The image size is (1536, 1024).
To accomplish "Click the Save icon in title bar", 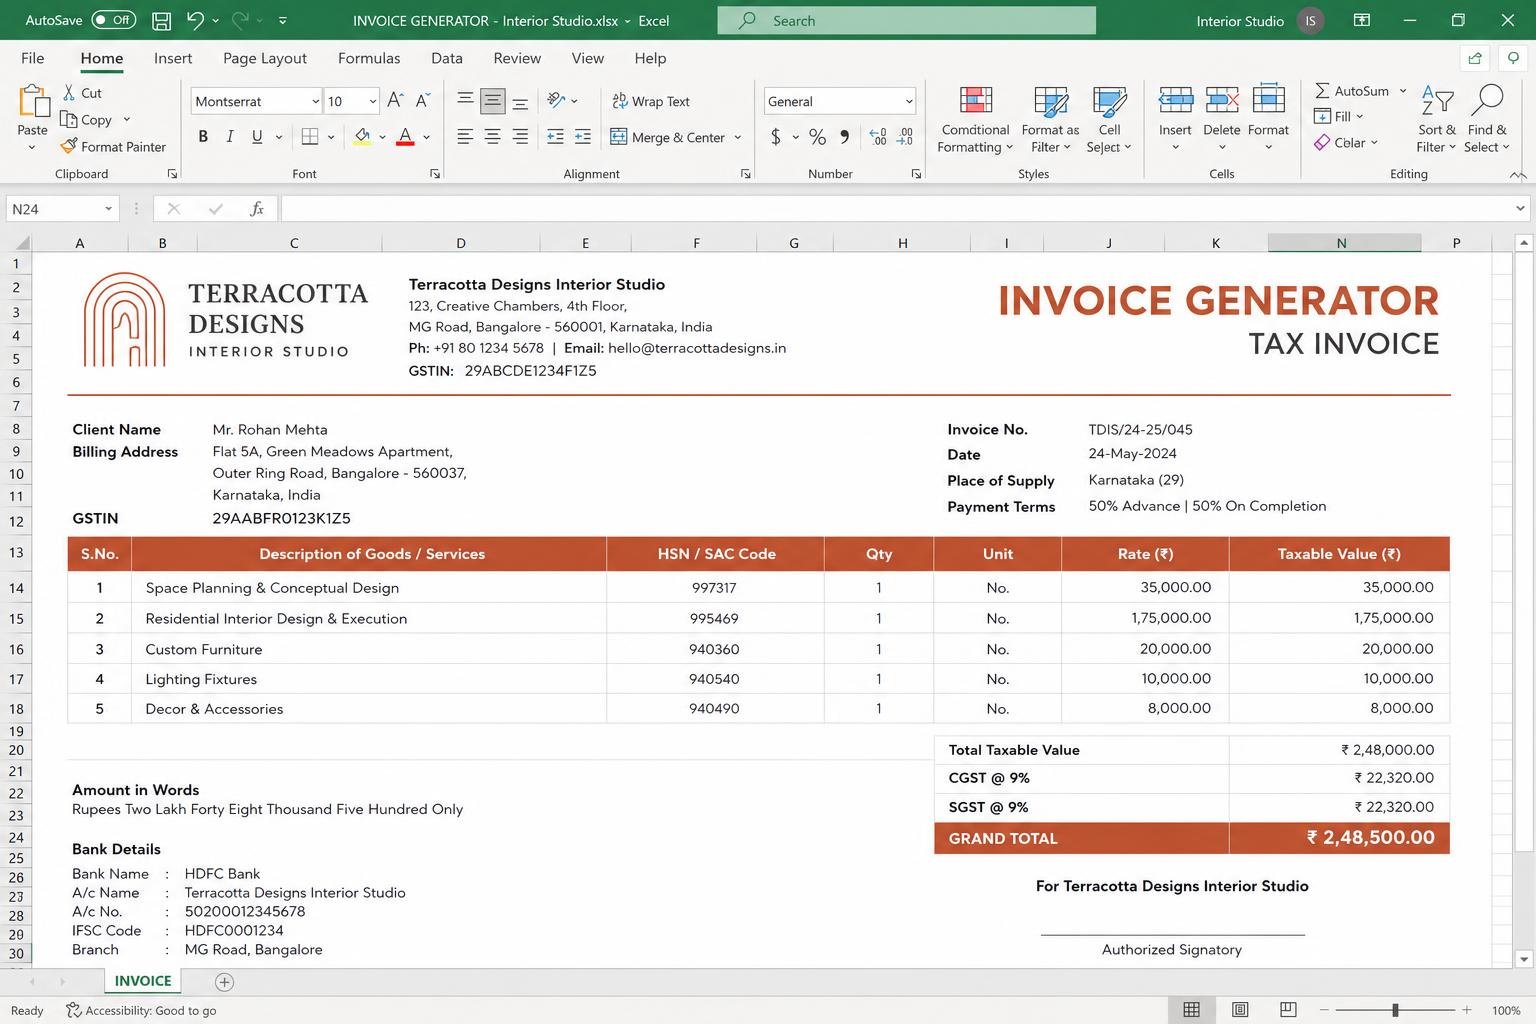I will [x=161, y=20].
